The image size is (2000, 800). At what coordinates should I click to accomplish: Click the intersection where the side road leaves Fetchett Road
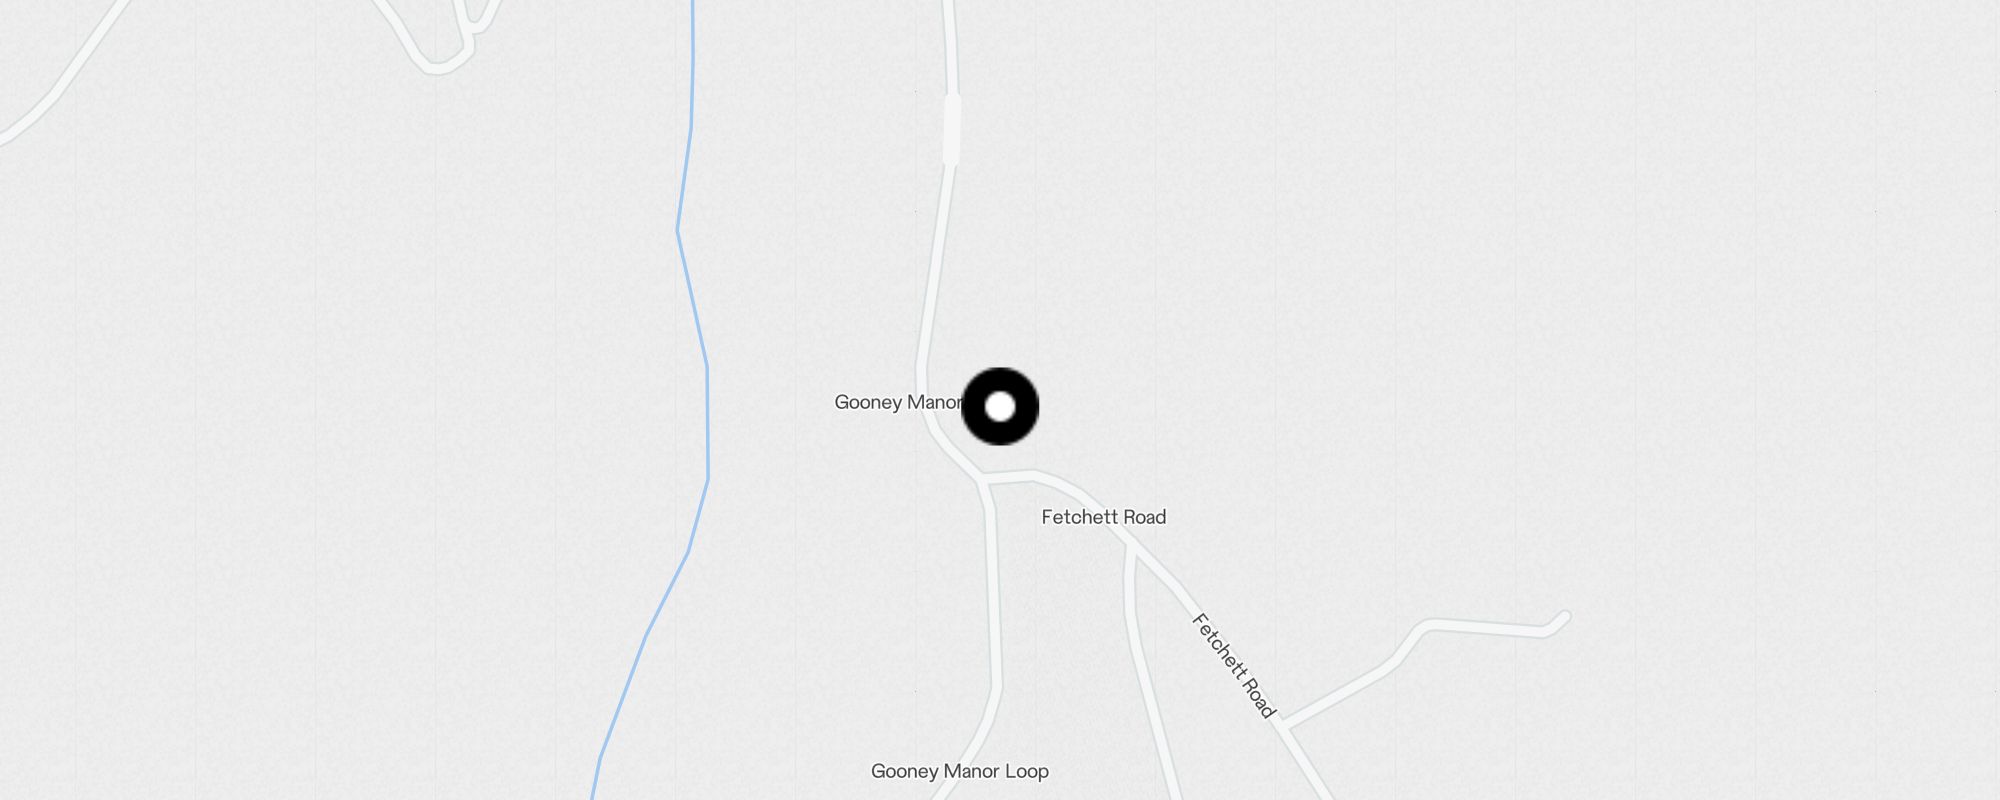pos(1283,725)
